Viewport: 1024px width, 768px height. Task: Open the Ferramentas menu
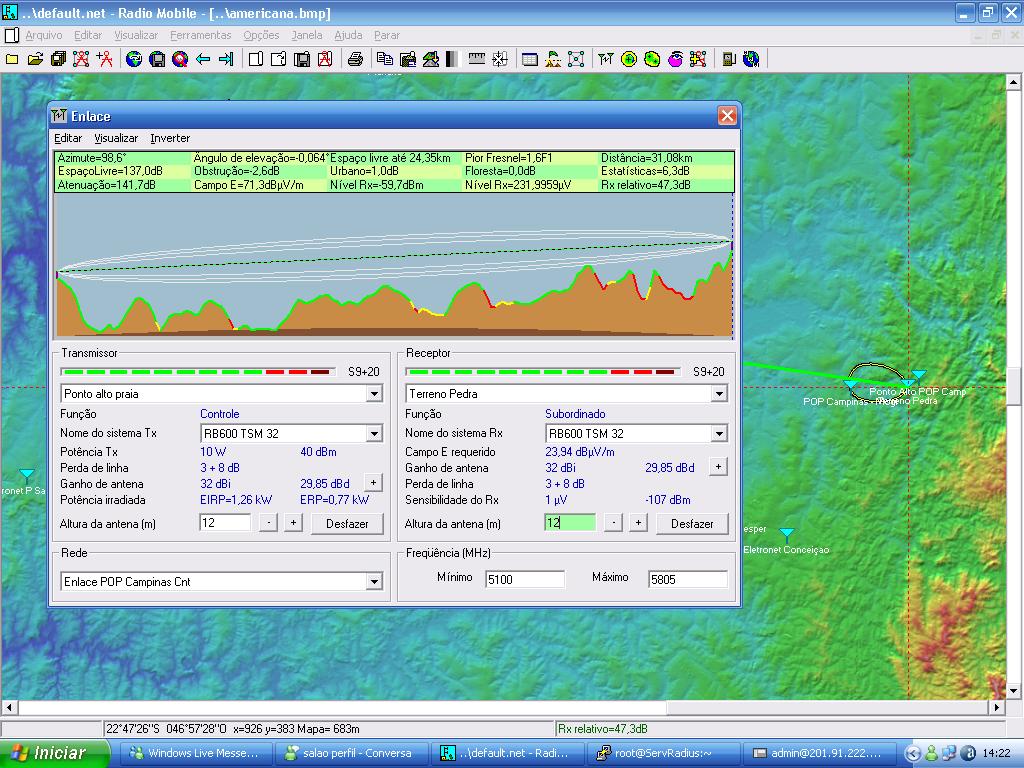200,35
